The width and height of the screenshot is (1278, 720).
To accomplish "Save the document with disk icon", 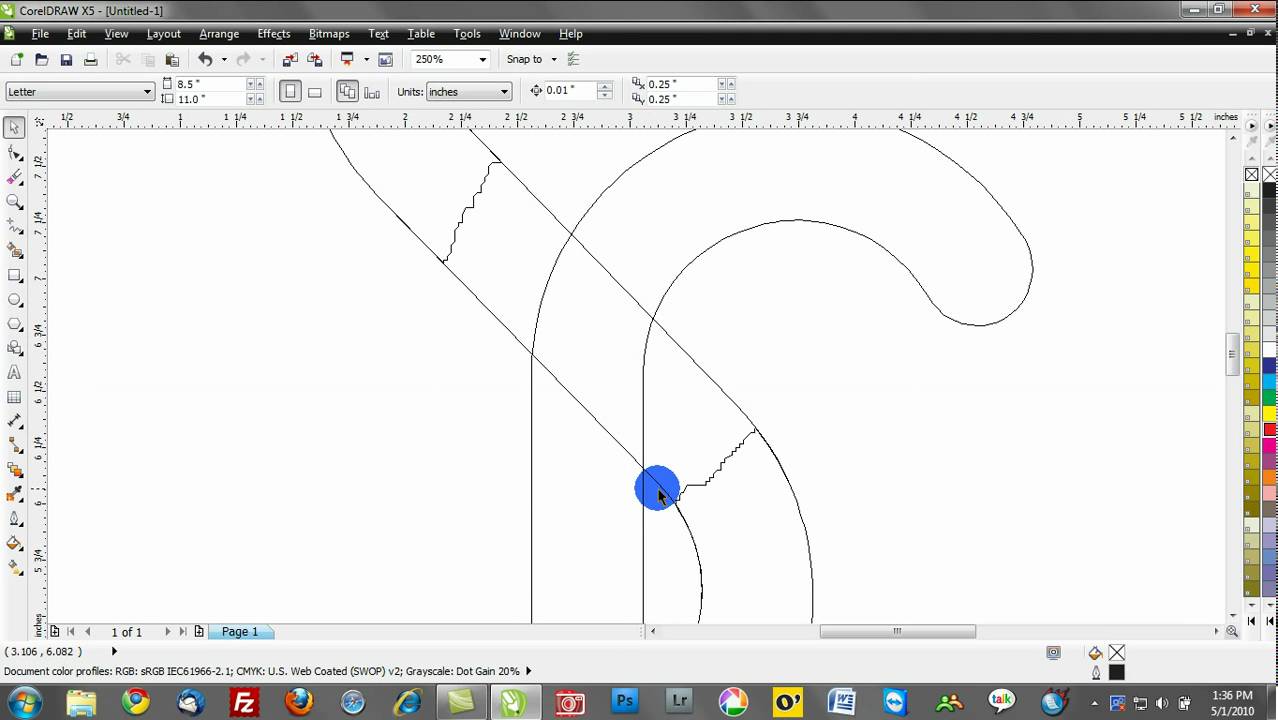I will coord(66,60).
